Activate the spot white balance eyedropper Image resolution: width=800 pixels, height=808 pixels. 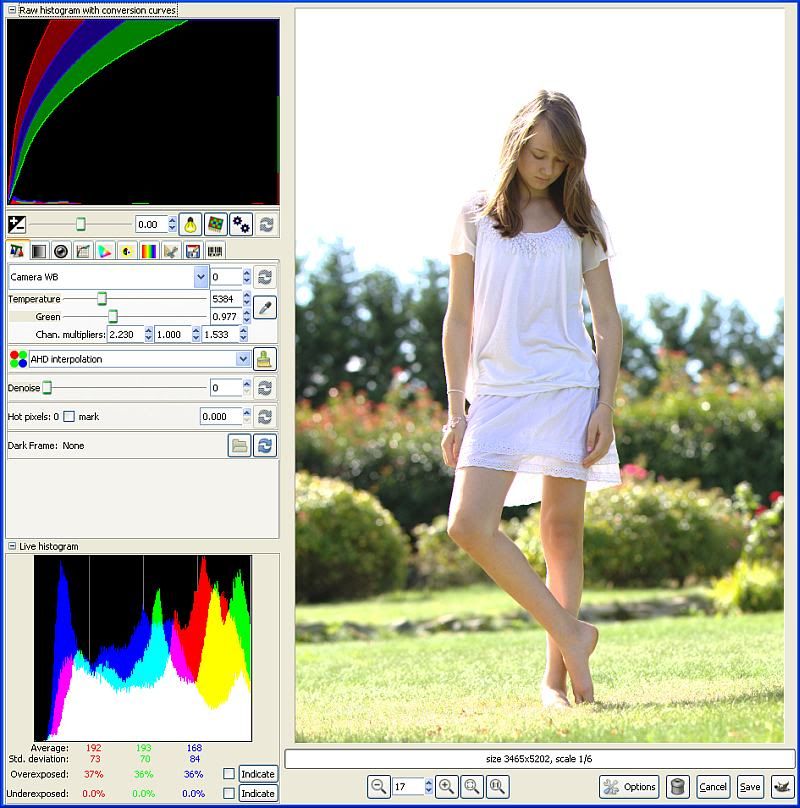263,307
